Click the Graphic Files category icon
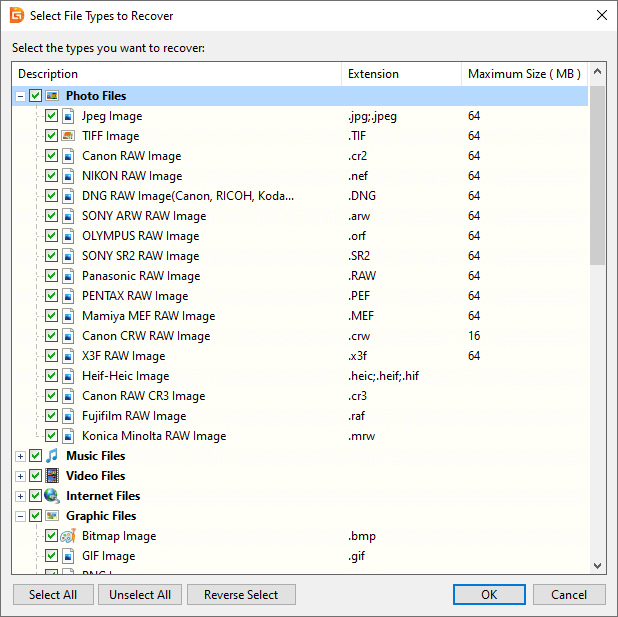The height and width of the screenshot is (617, 618). 52,516
